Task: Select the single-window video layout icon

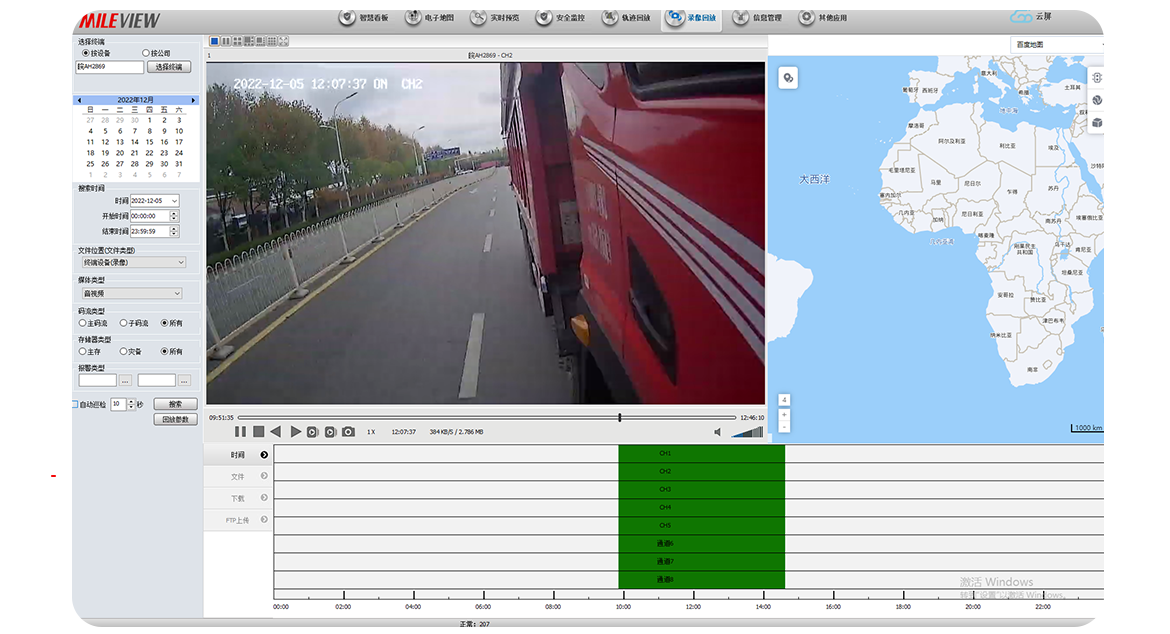Action: [214, 41]
